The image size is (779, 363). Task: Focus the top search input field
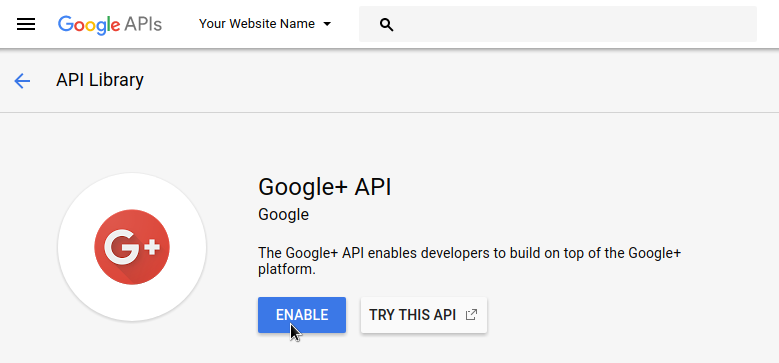click(x=558, y=24)
